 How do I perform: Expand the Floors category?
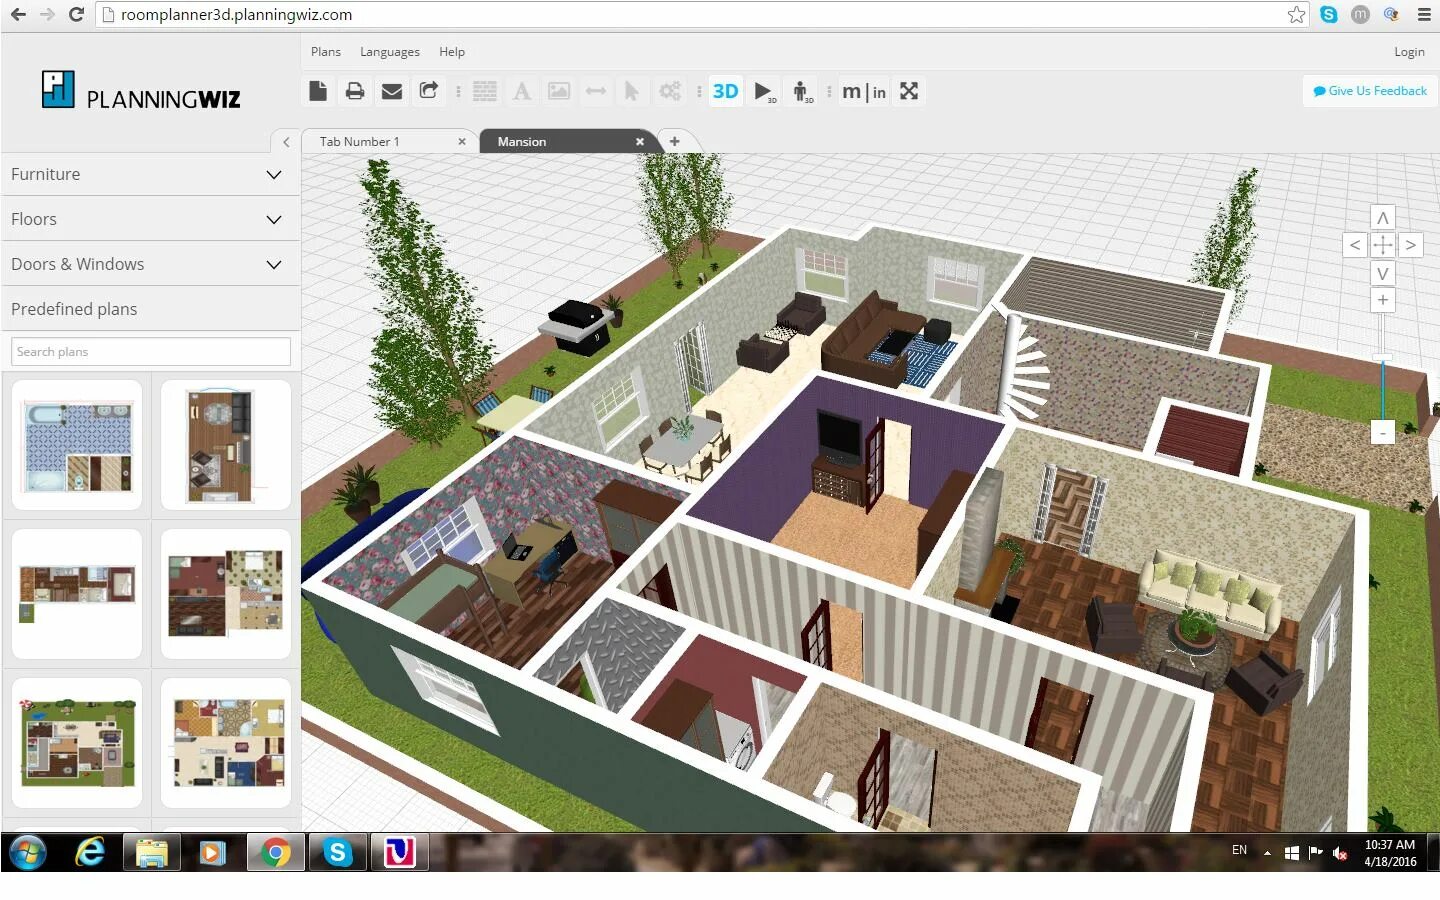[x=150, y=219]
